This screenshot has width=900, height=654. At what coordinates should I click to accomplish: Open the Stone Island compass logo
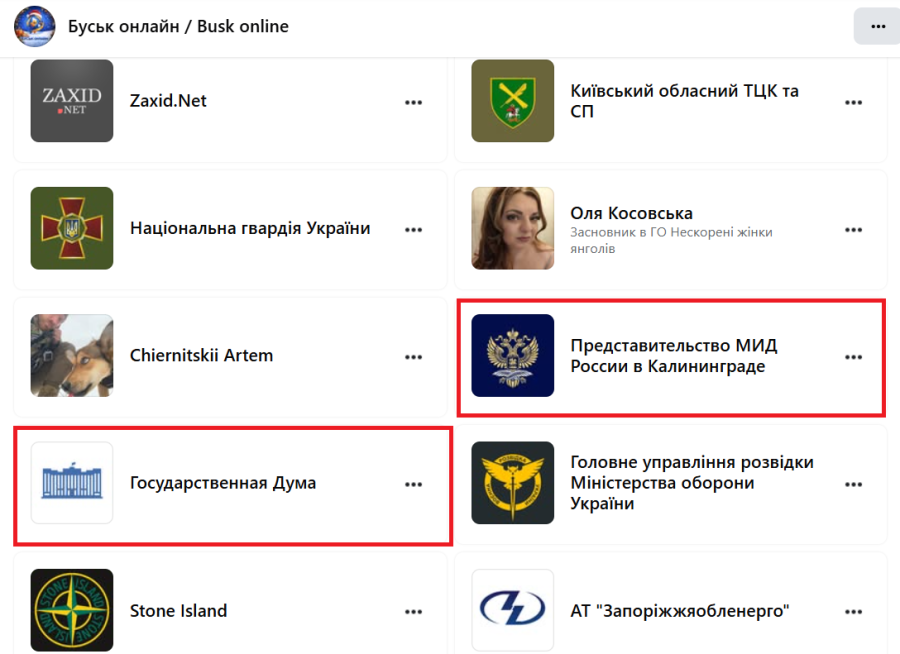[x=72, y=610]
